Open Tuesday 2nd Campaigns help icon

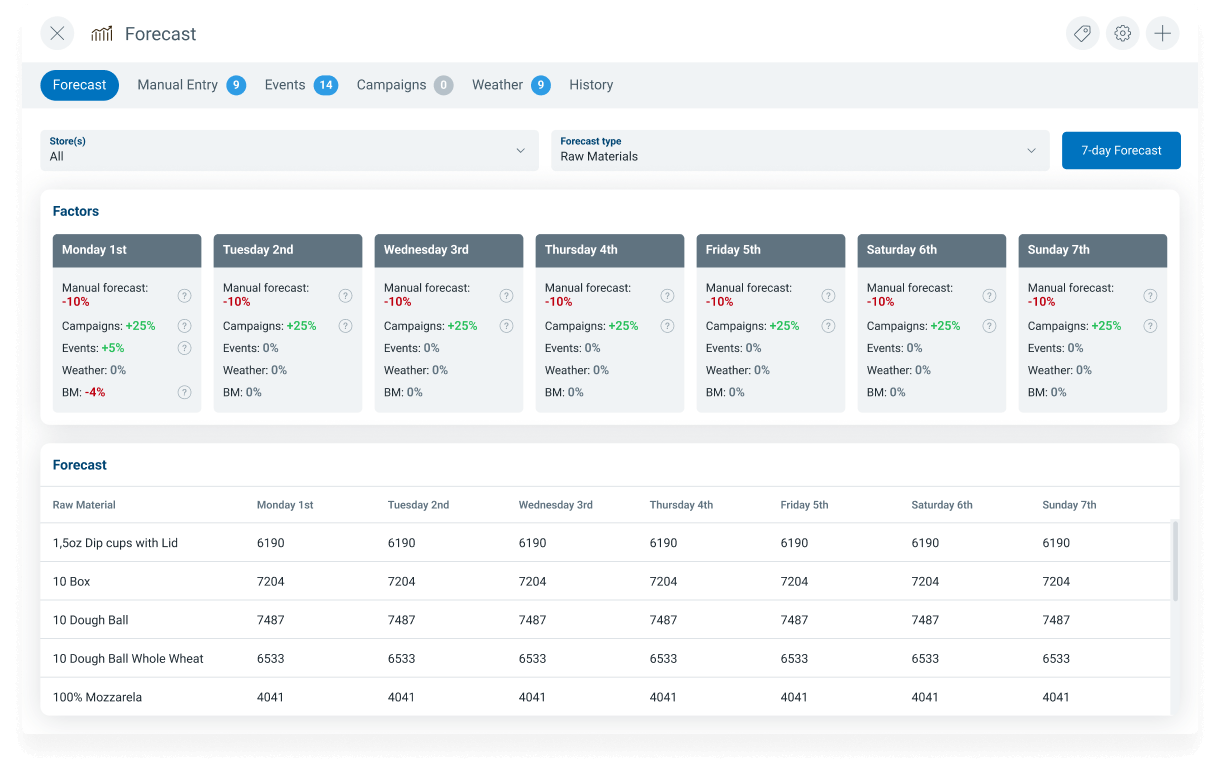coord(345,326)
